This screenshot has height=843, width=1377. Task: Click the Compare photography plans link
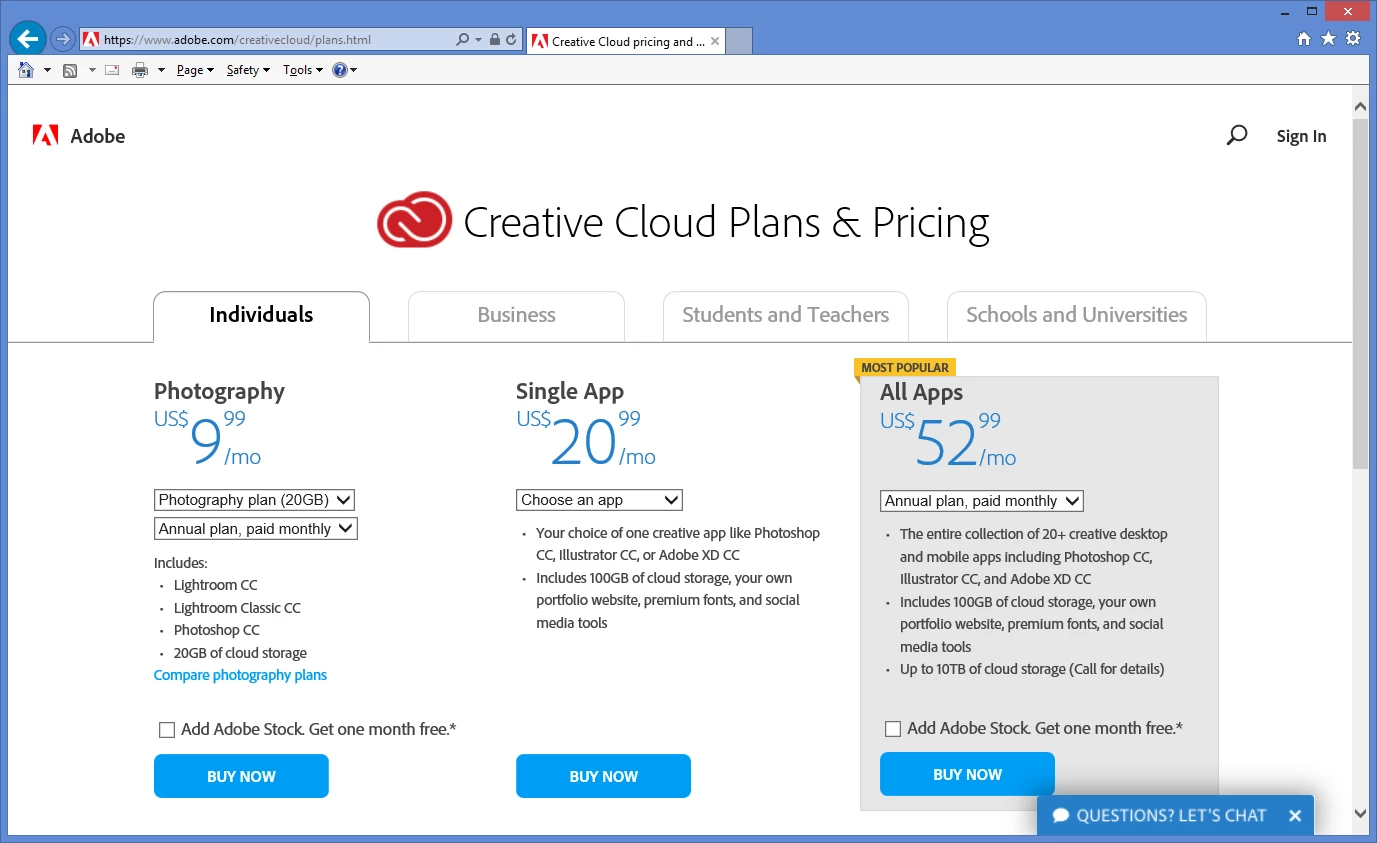coord(240,675)
